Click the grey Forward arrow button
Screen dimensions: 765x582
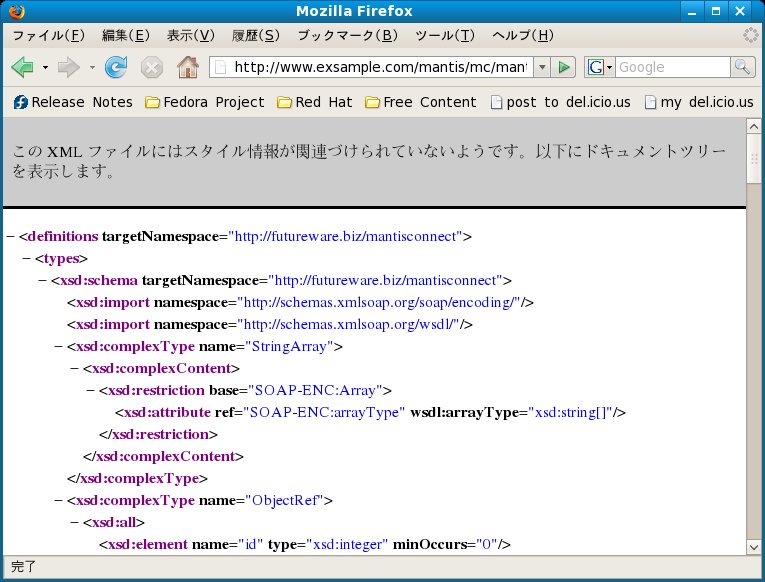click(68, 67)
